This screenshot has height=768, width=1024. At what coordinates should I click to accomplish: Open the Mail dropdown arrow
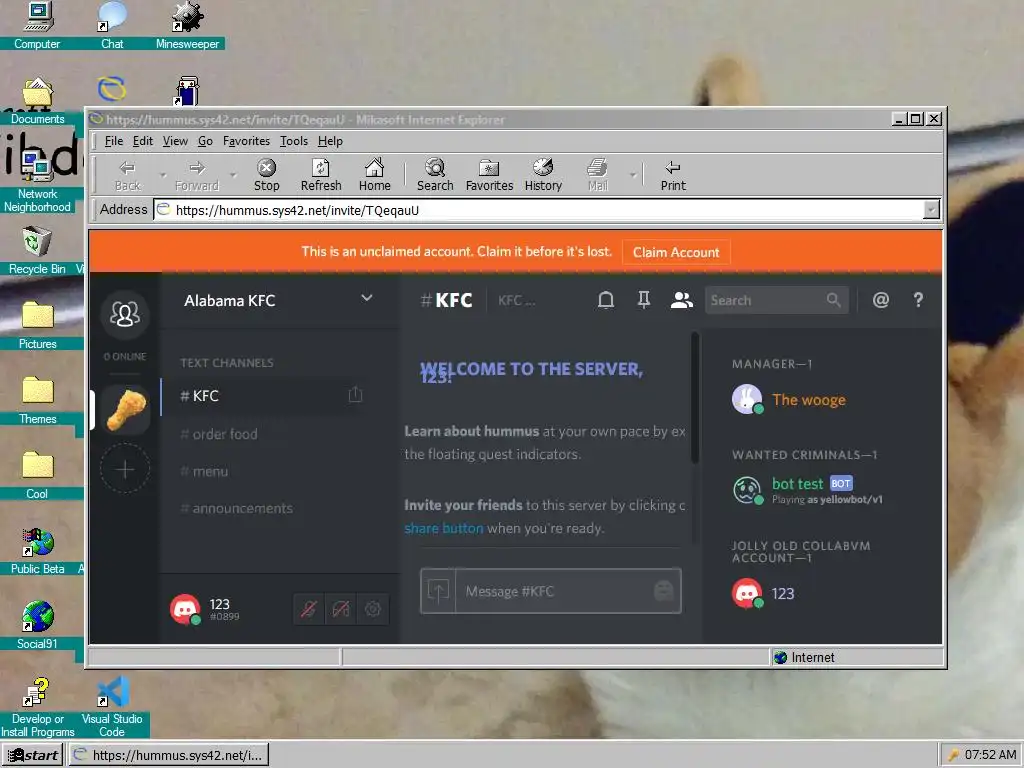click(632, 175)
